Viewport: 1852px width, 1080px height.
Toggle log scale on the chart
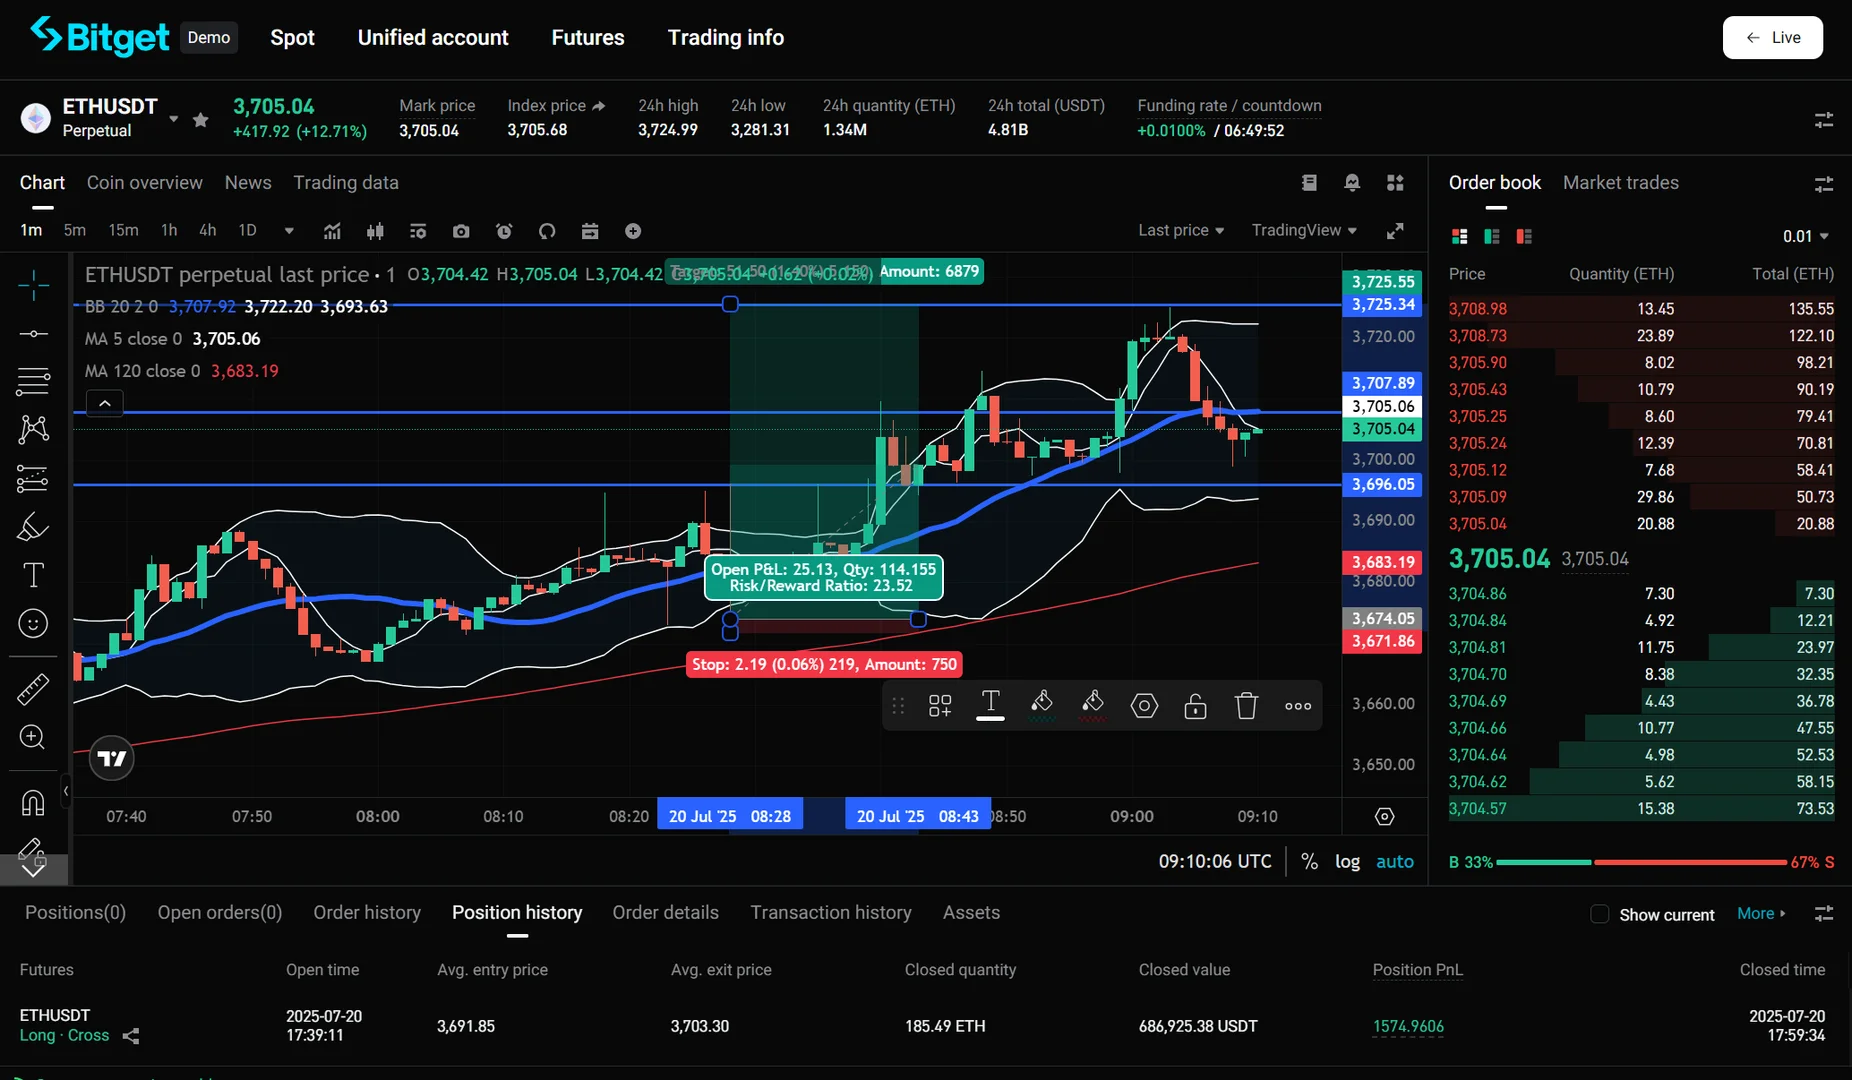(x=1347, y=861)
